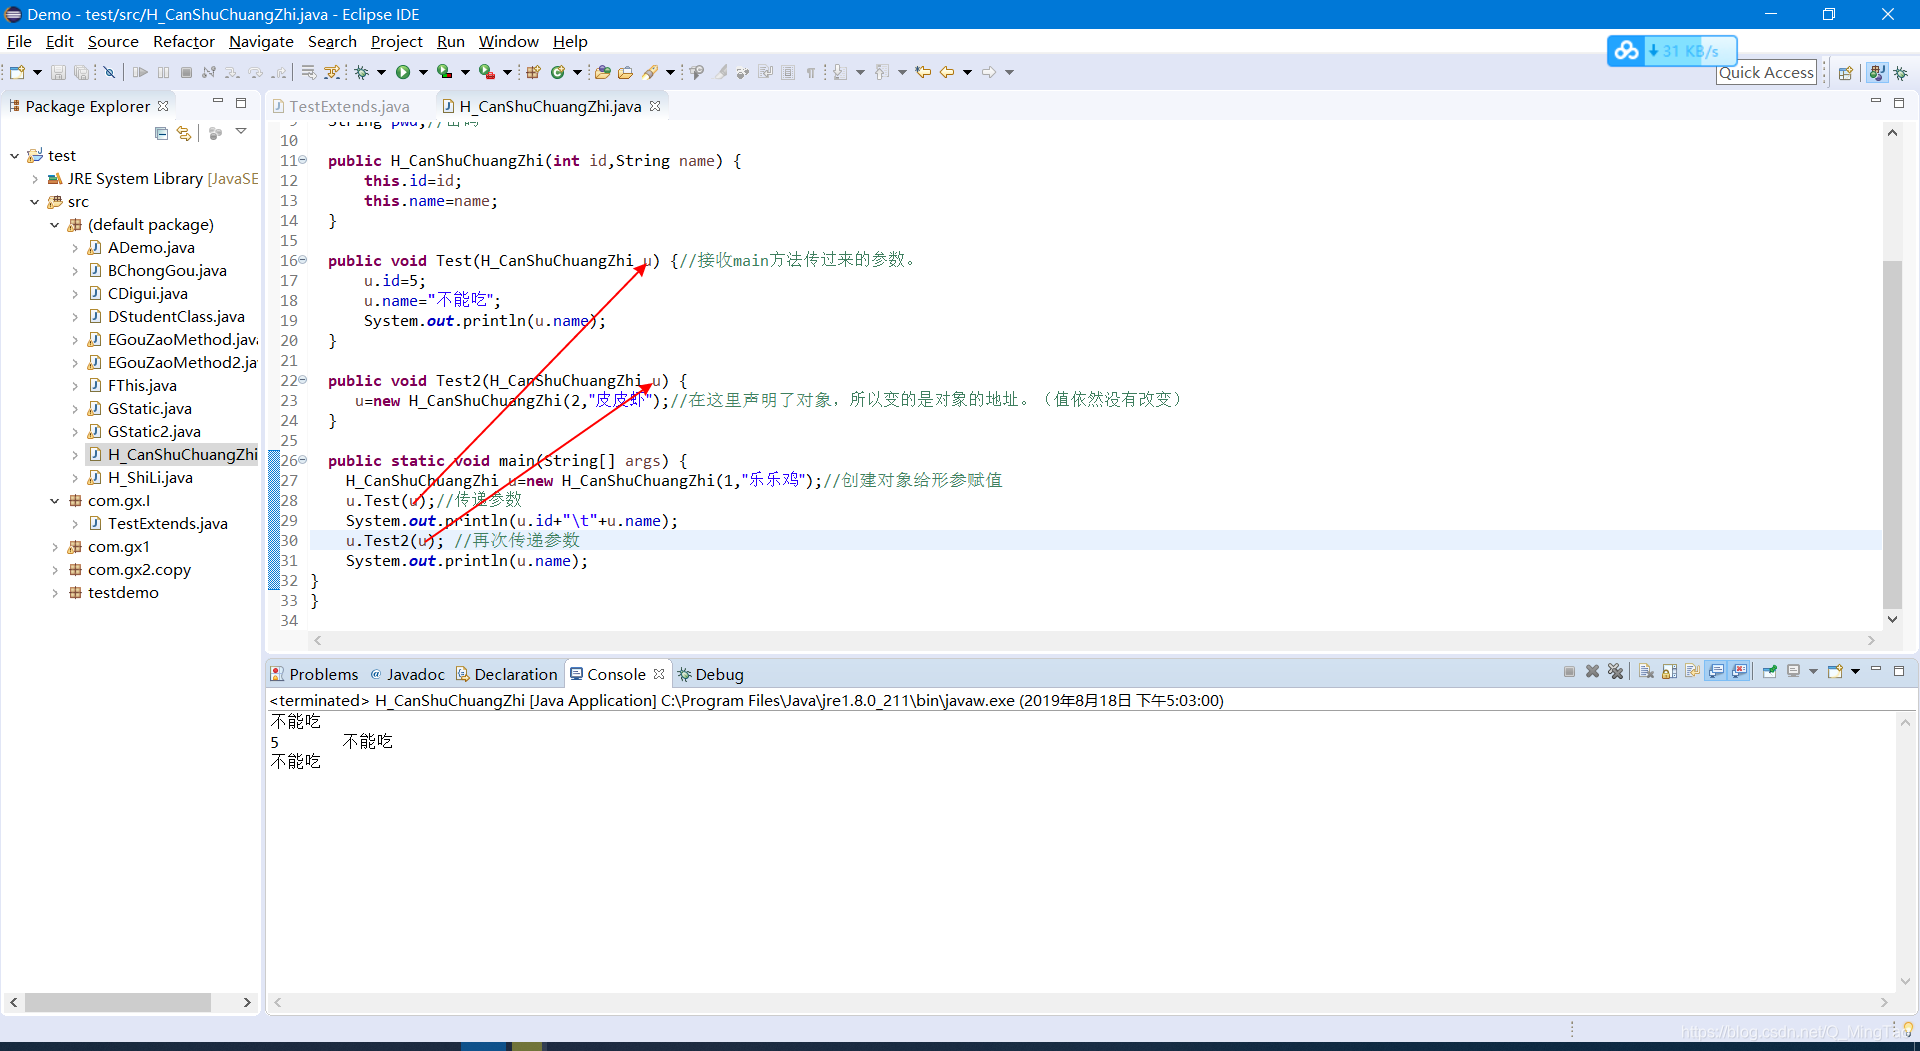Toggle Show Whitespace Characters pilcrow button
The image size is (1920, 1051).
810,72
